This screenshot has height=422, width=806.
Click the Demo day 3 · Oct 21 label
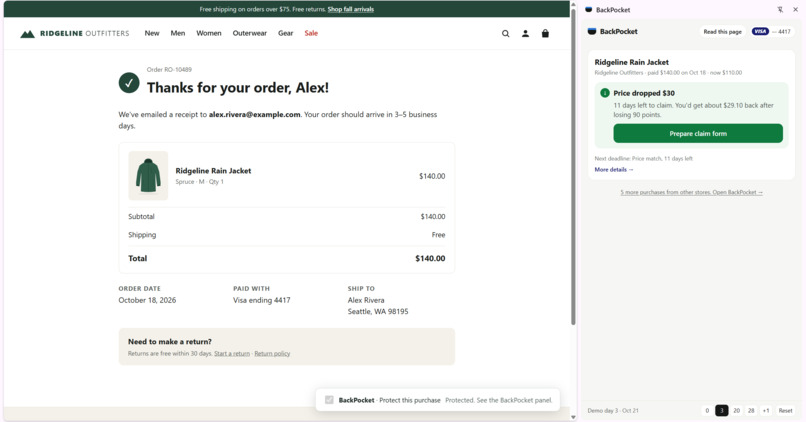click(613, 411)
